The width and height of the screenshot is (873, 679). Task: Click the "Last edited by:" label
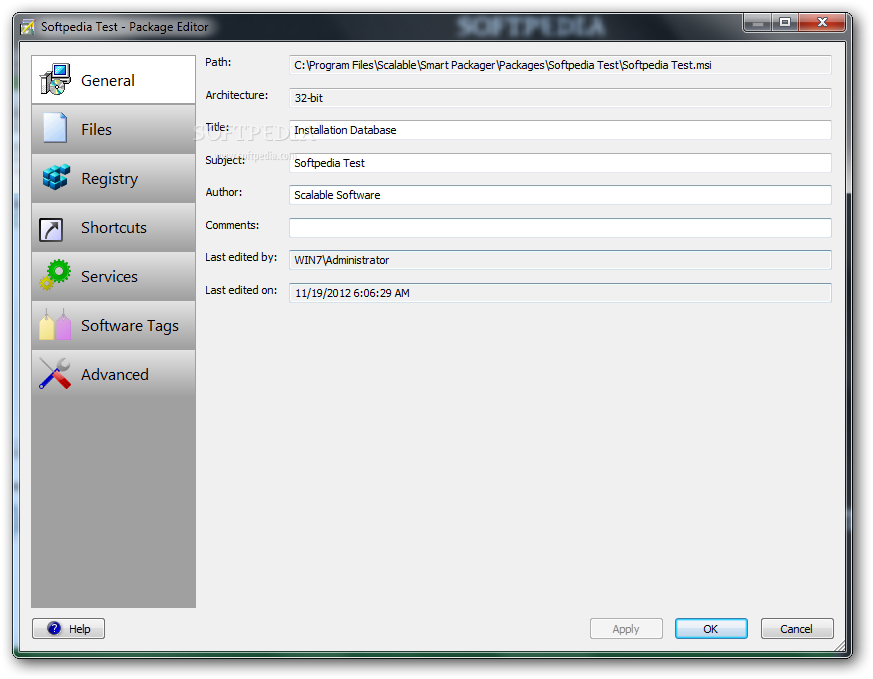241,257
